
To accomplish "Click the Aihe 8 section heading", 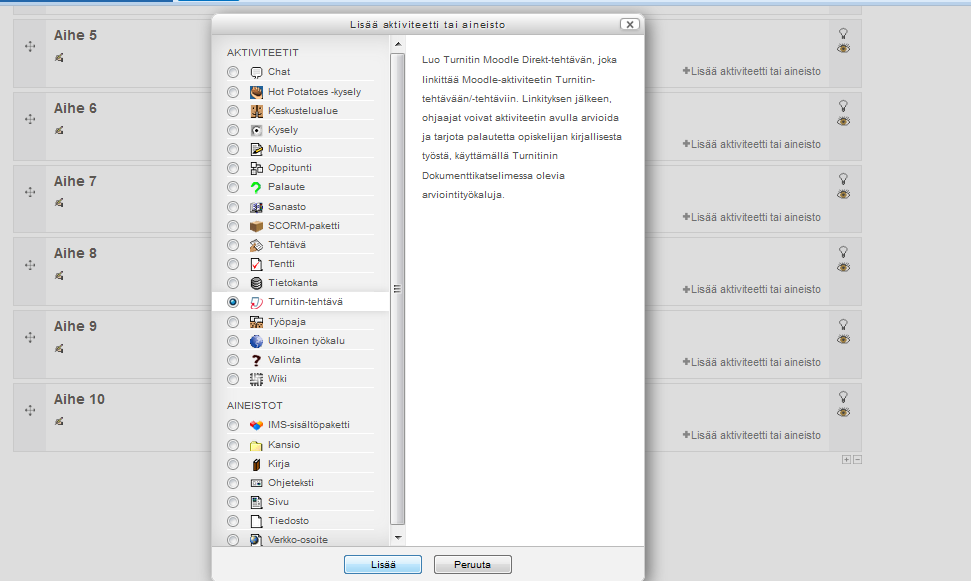I will tap(76, 253).
